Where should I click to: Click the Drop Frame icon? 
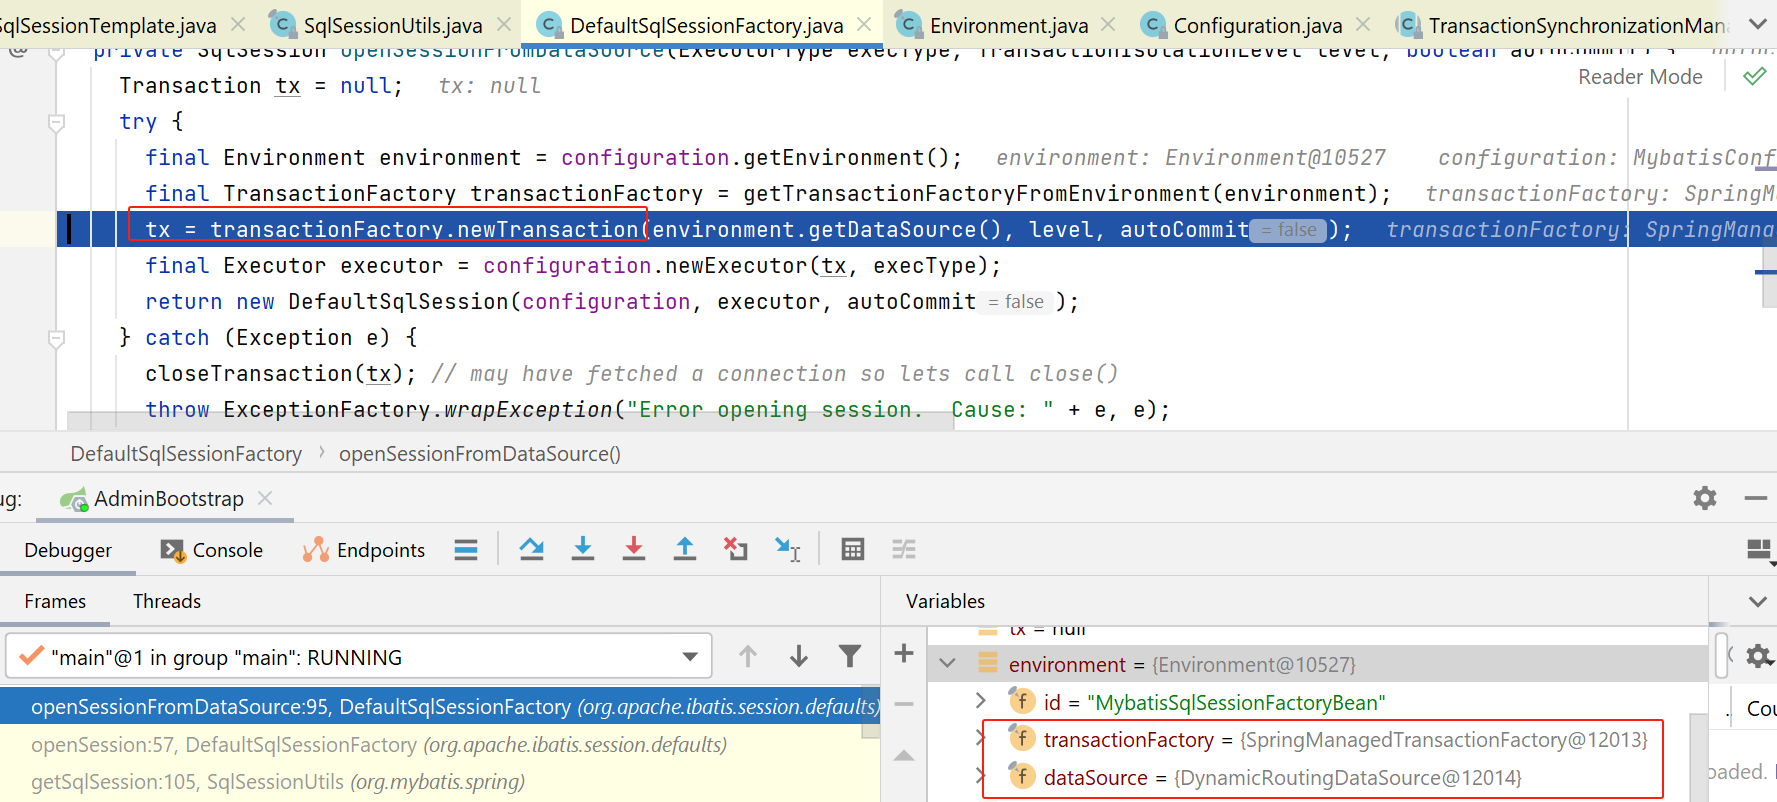coord(736,549)
